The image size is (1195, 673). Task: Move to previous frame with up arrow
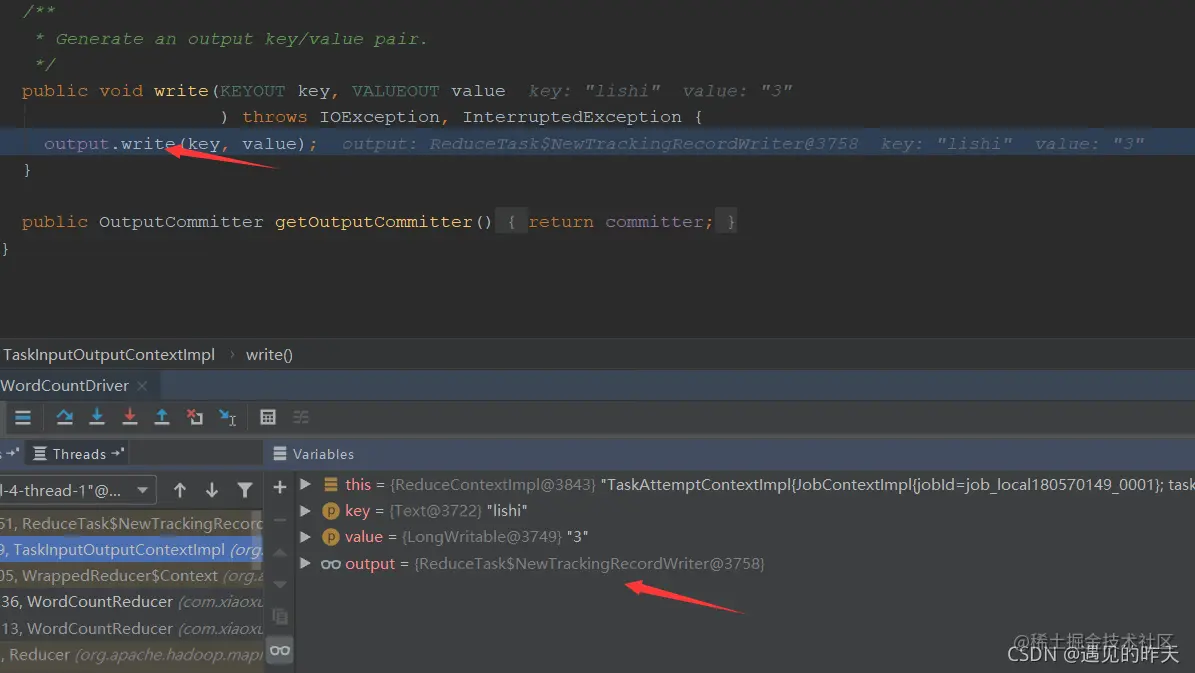180,490
